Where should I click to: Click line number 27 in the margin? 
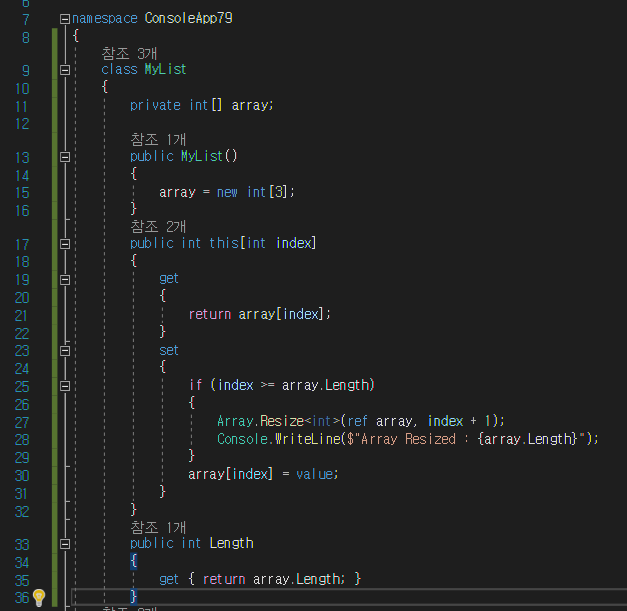[x=22, y=422]
